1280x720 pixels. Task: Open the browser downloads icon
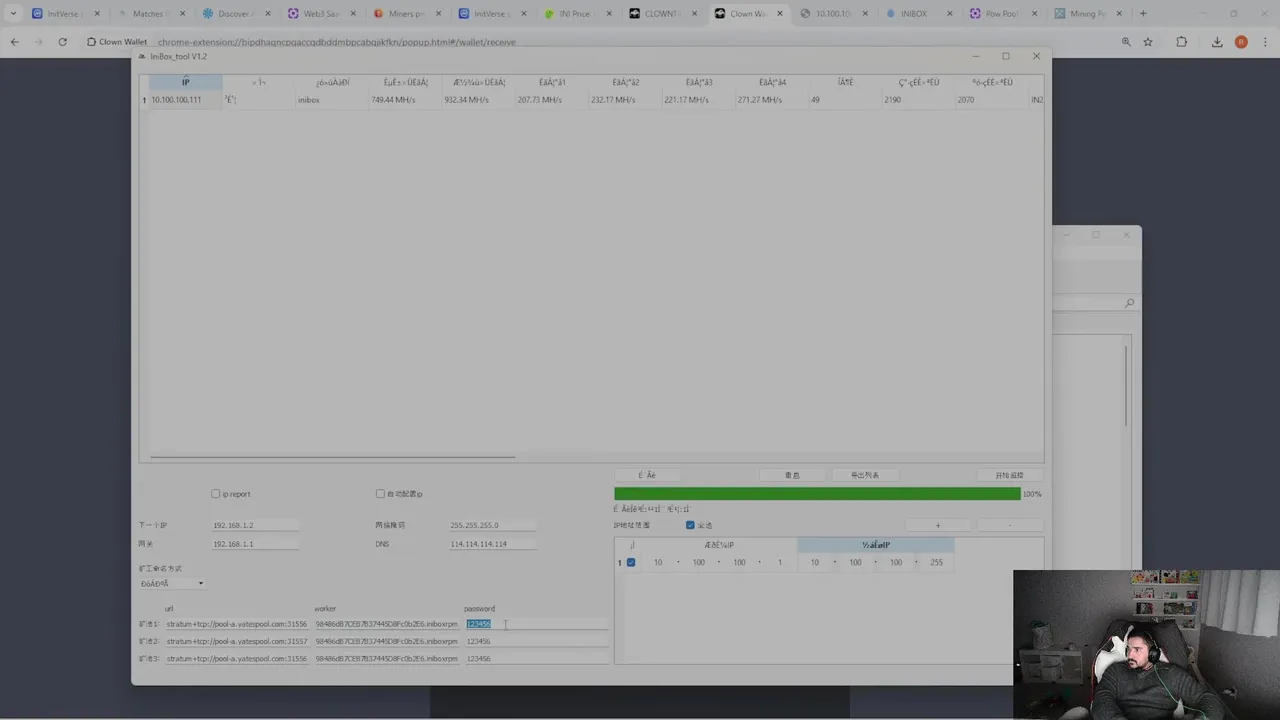(1217, 42)
